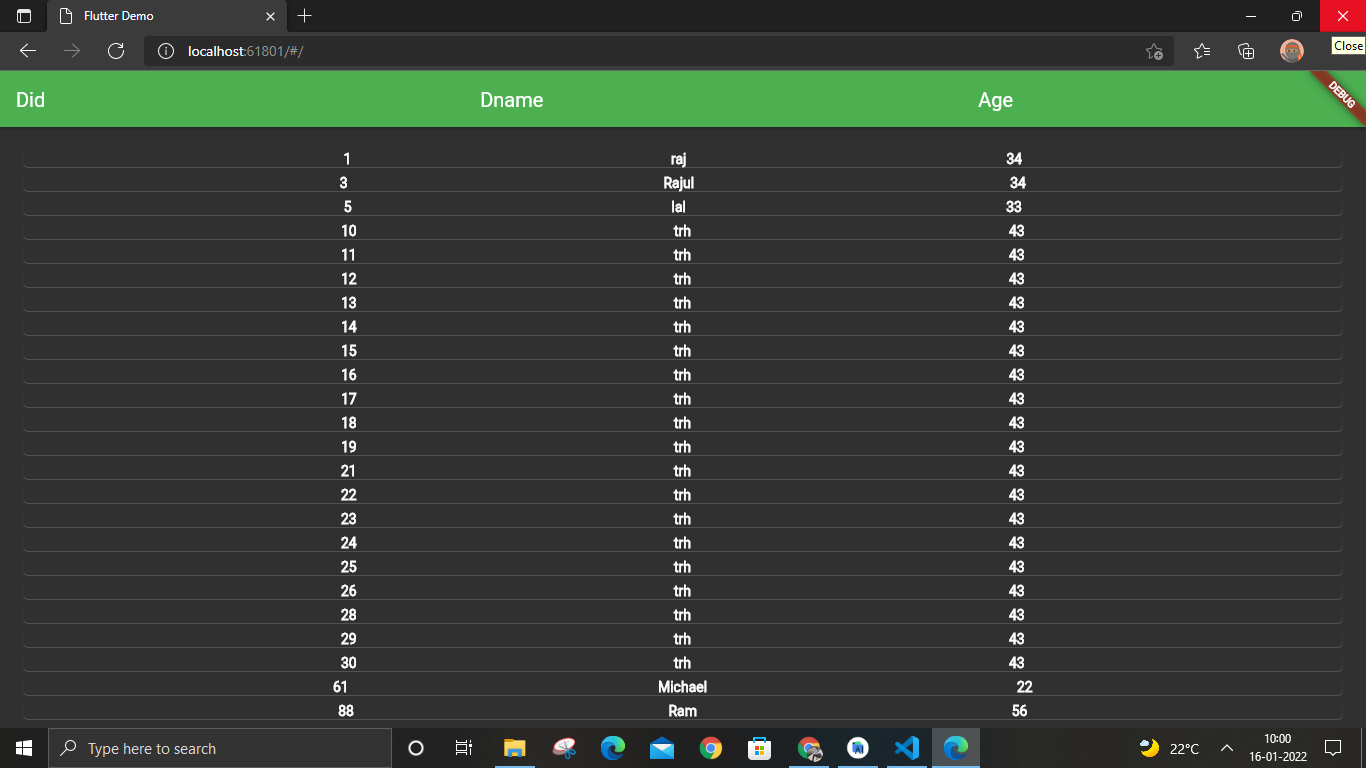Click the name Ram in the table
Screen dimensions: 1366x768
point(682,711)
